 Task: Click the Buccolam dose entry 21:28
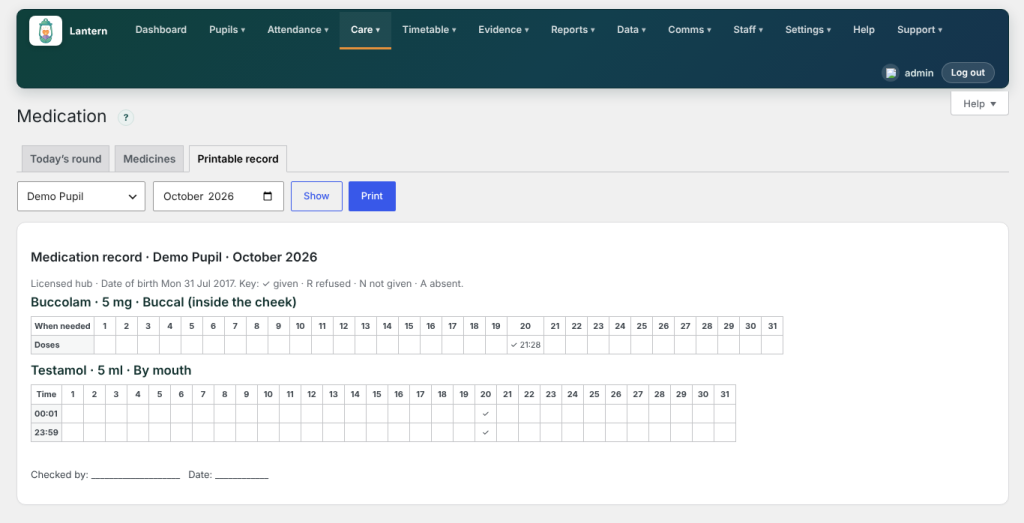[525, 345]
